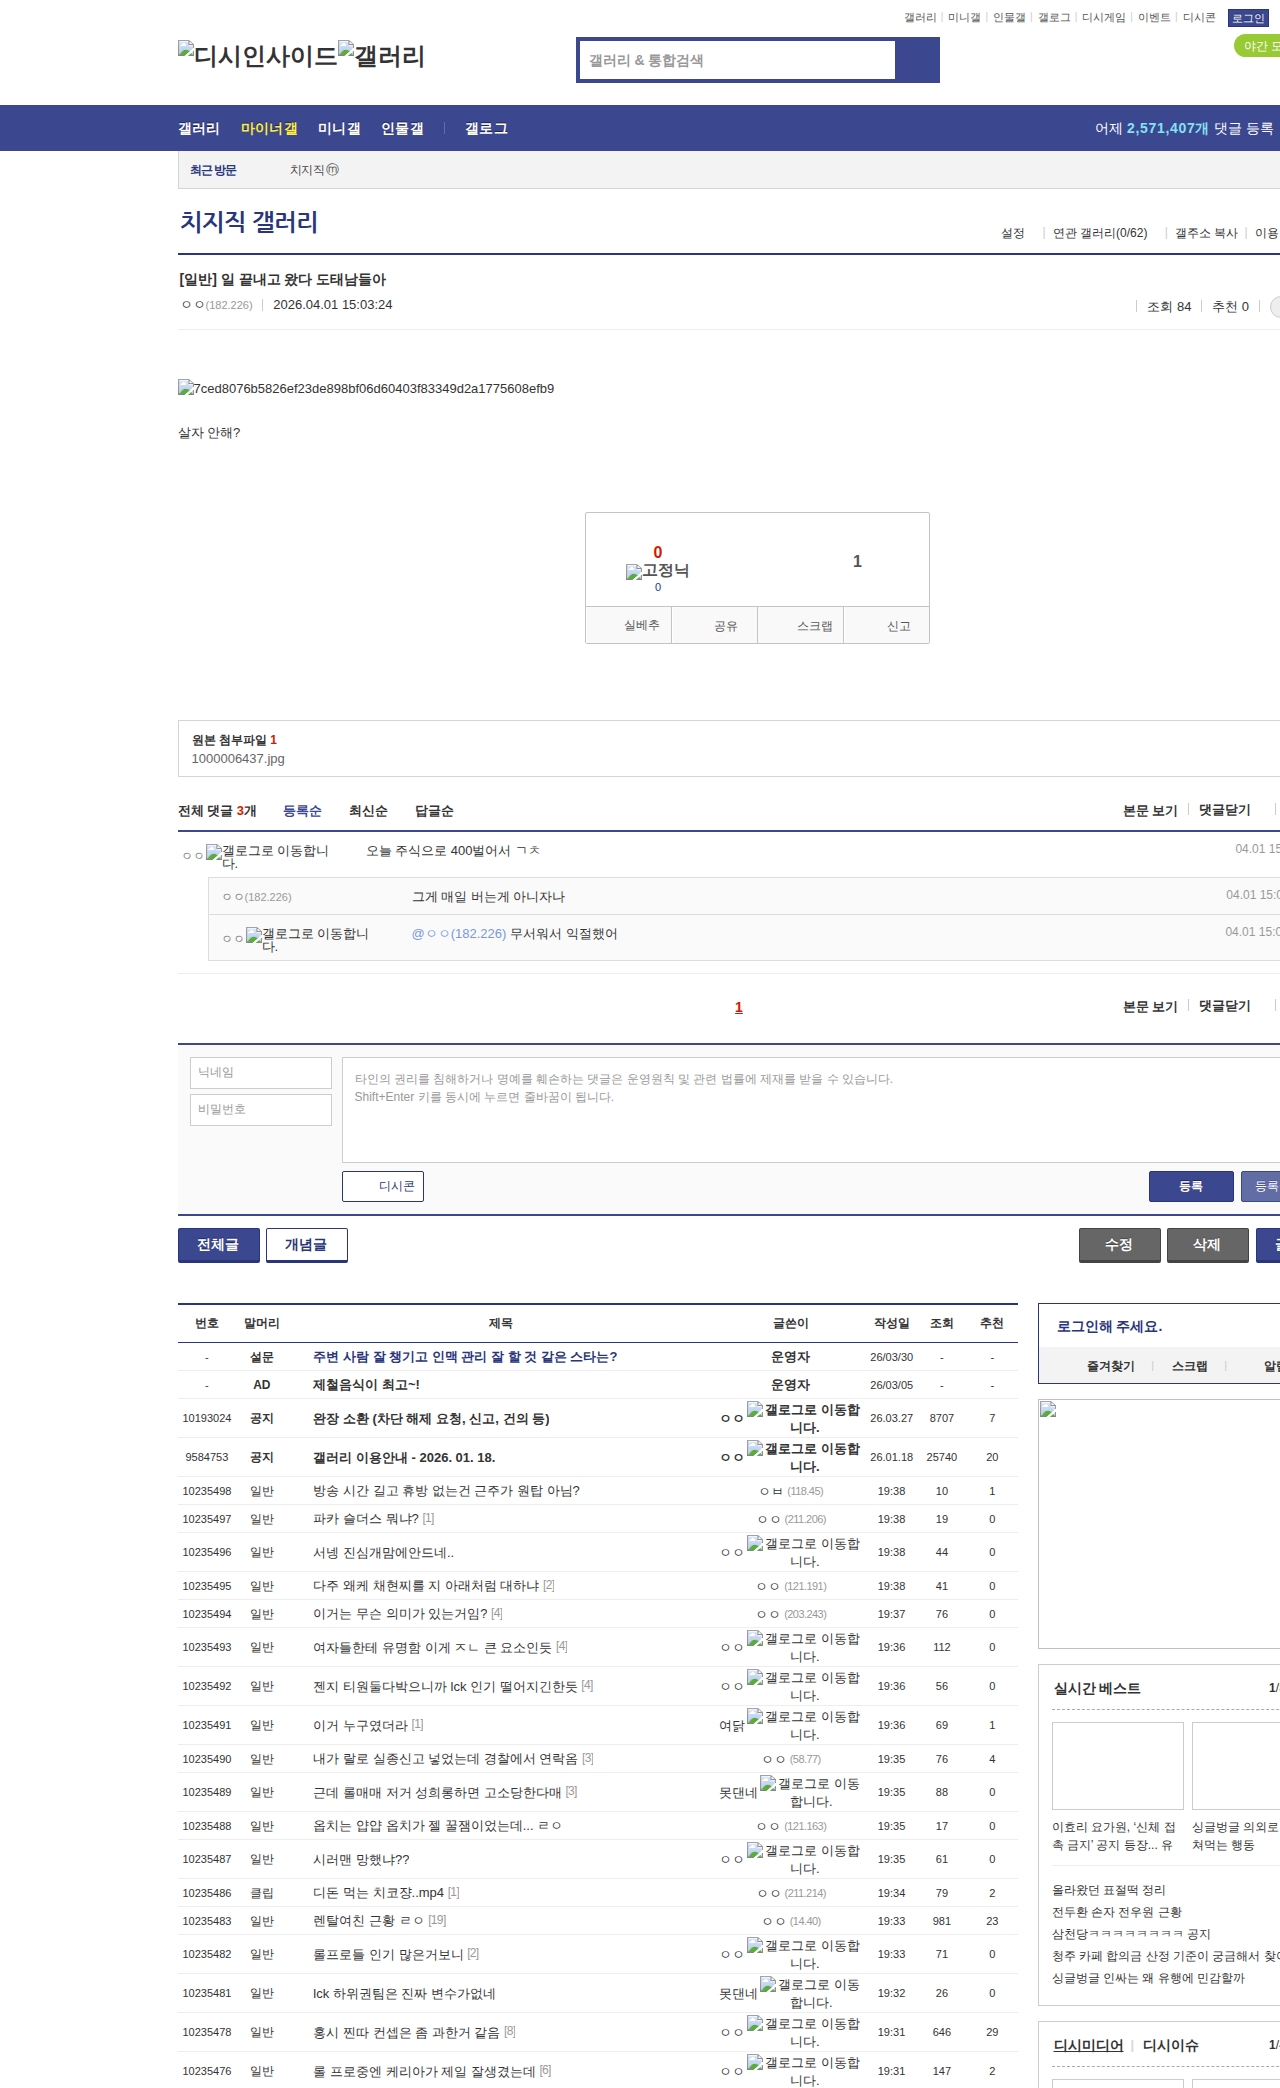
Task: Open the broken post image in the article
Action: coord(366,389)
